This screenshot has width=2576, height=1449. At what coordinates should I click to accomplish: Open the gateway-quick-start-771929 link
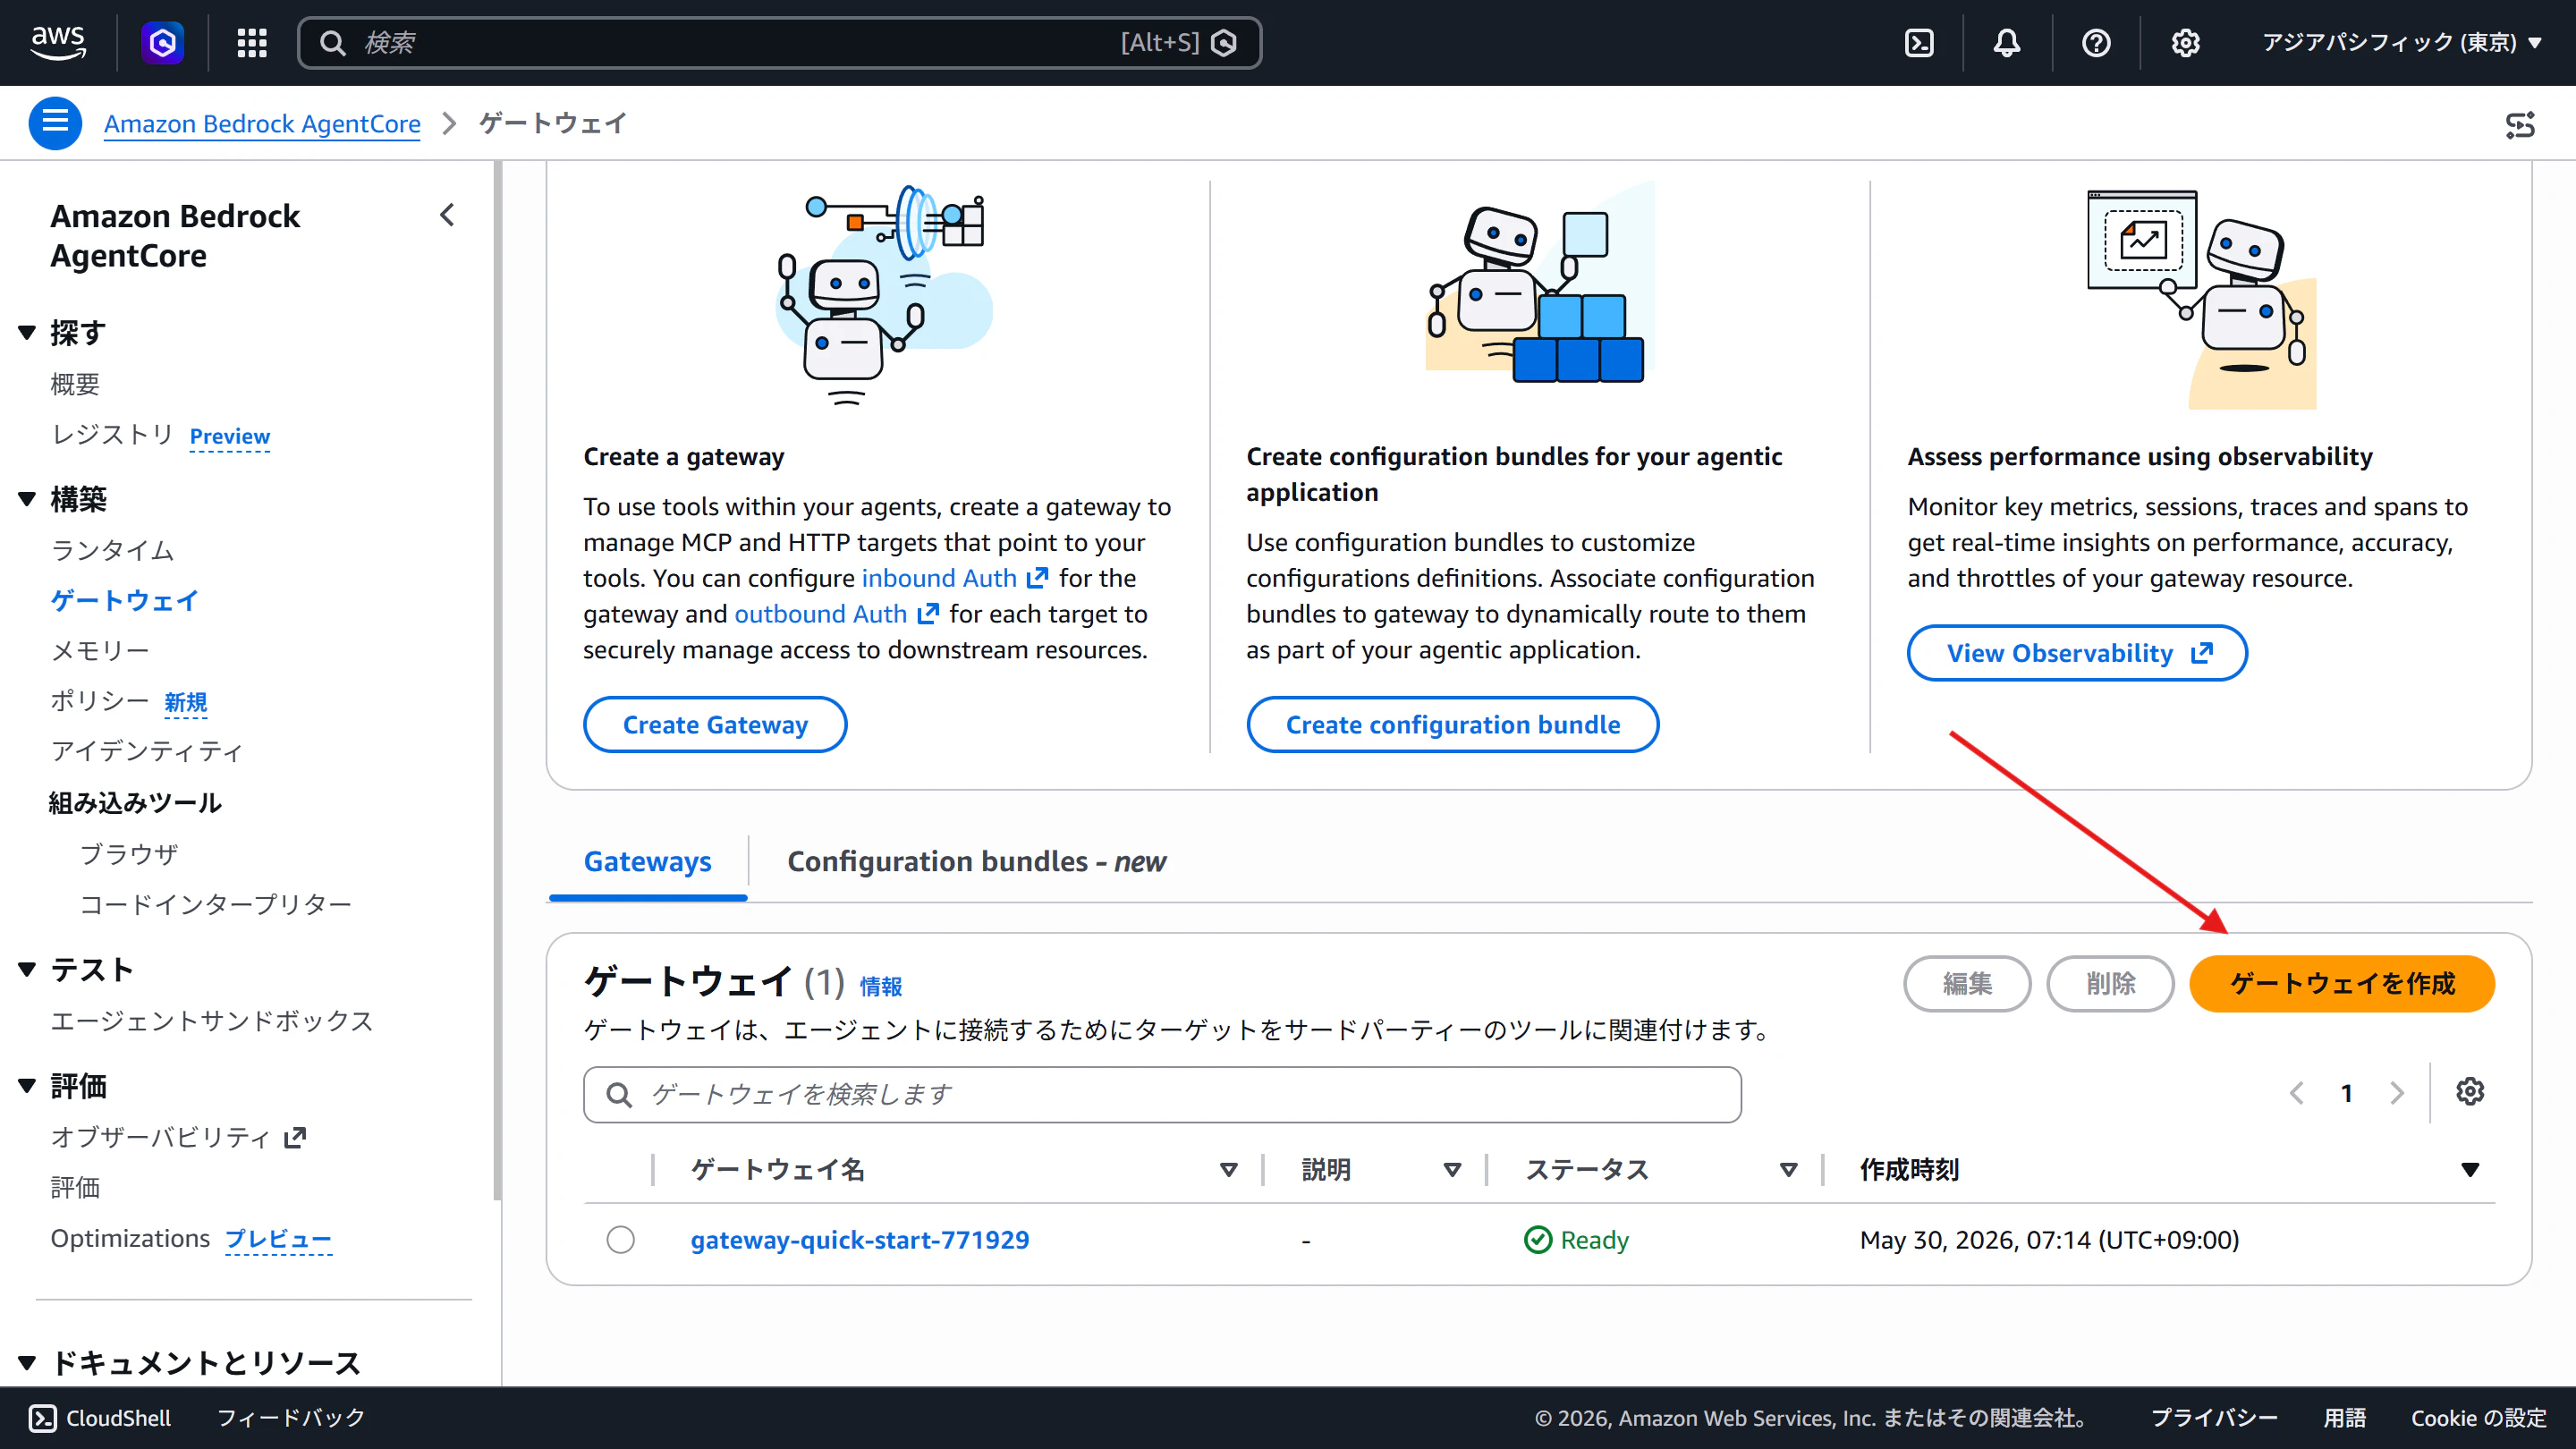tap(859, 1240)
